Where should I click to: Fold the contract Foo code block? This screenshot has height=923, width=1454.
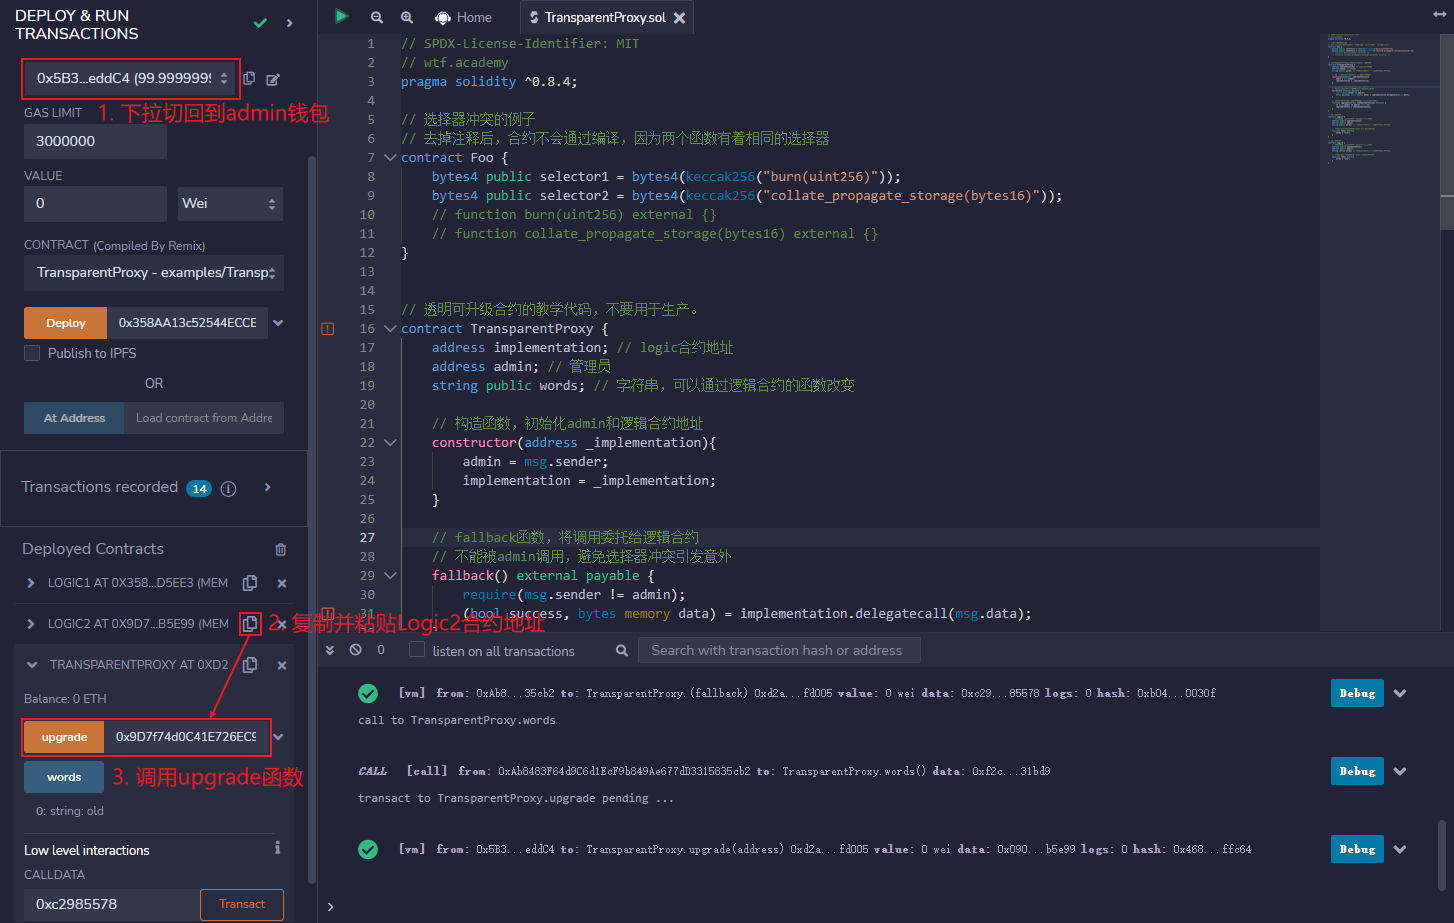(x=390, y=157)
